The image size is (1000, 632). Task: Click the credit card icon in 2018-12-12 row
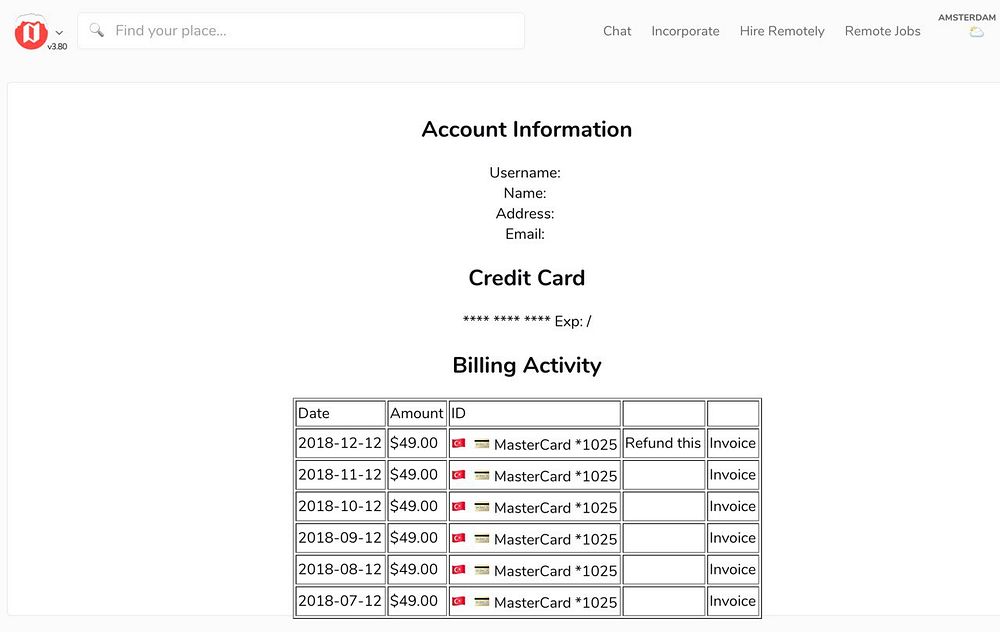[482, 443]
